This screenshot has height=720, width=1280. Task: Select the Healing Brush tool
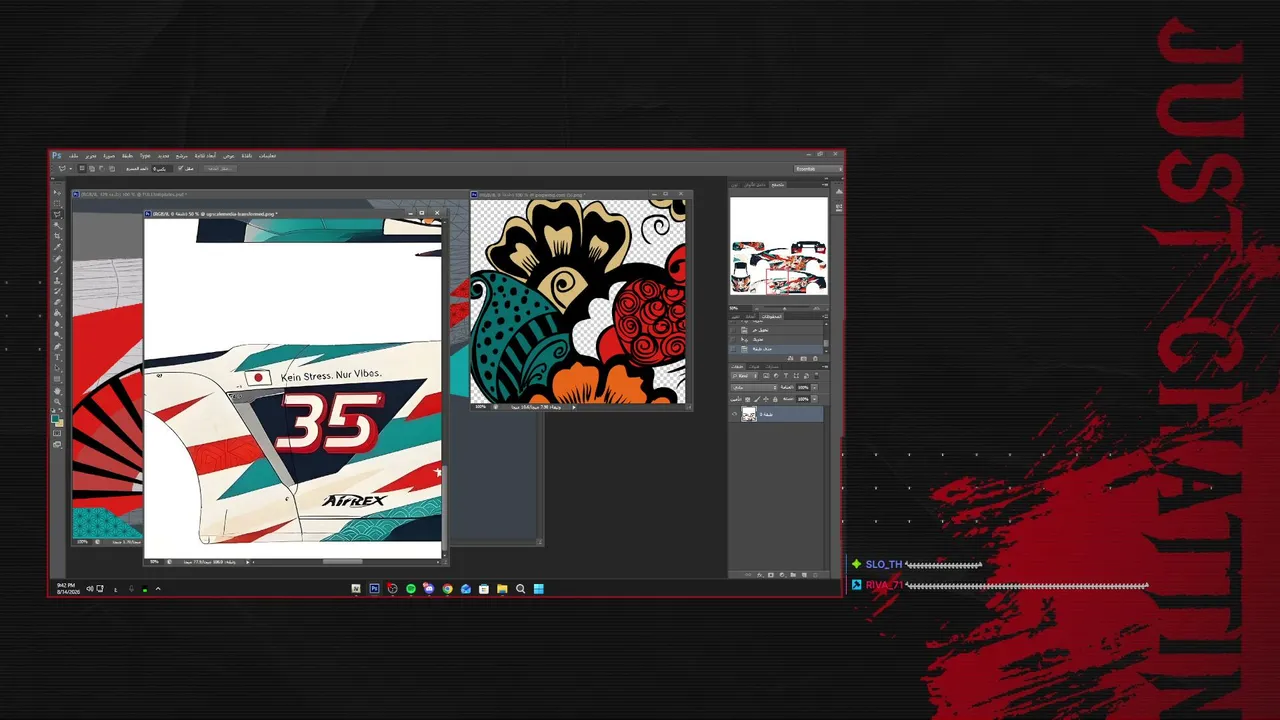[57, 258]
